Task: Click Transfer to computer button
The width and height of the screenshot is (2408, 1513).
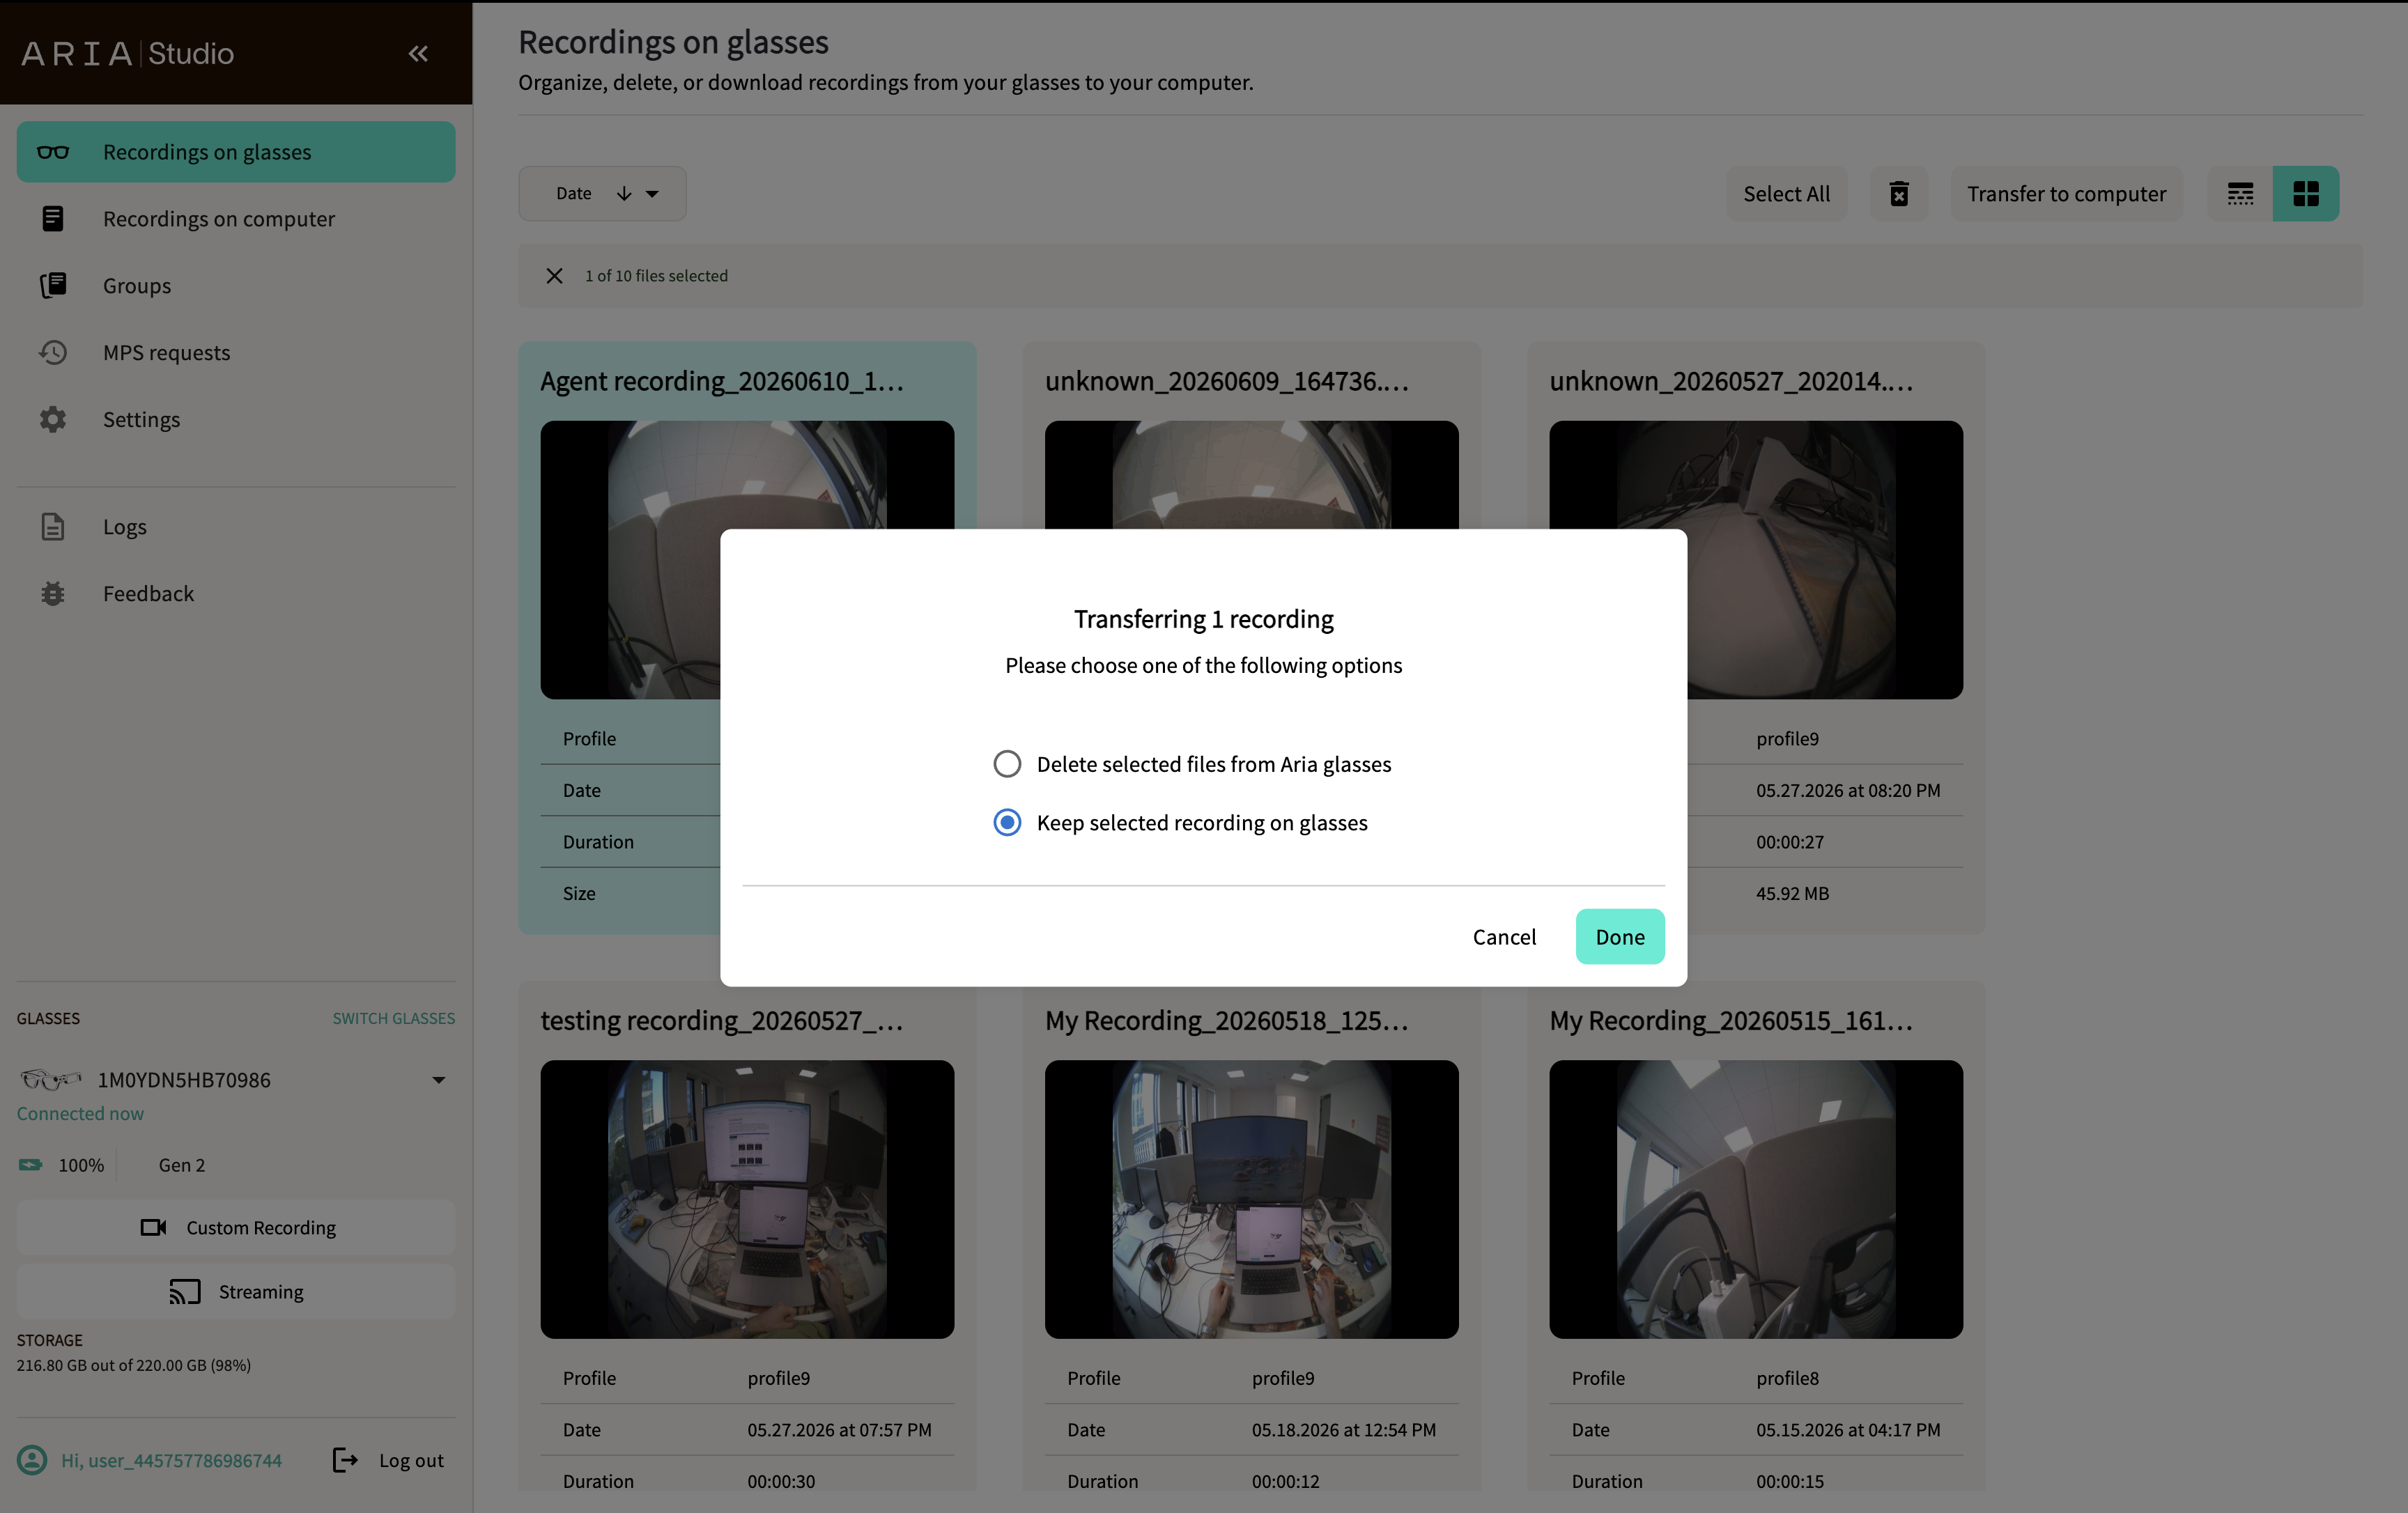Action: coord(2066,194)
